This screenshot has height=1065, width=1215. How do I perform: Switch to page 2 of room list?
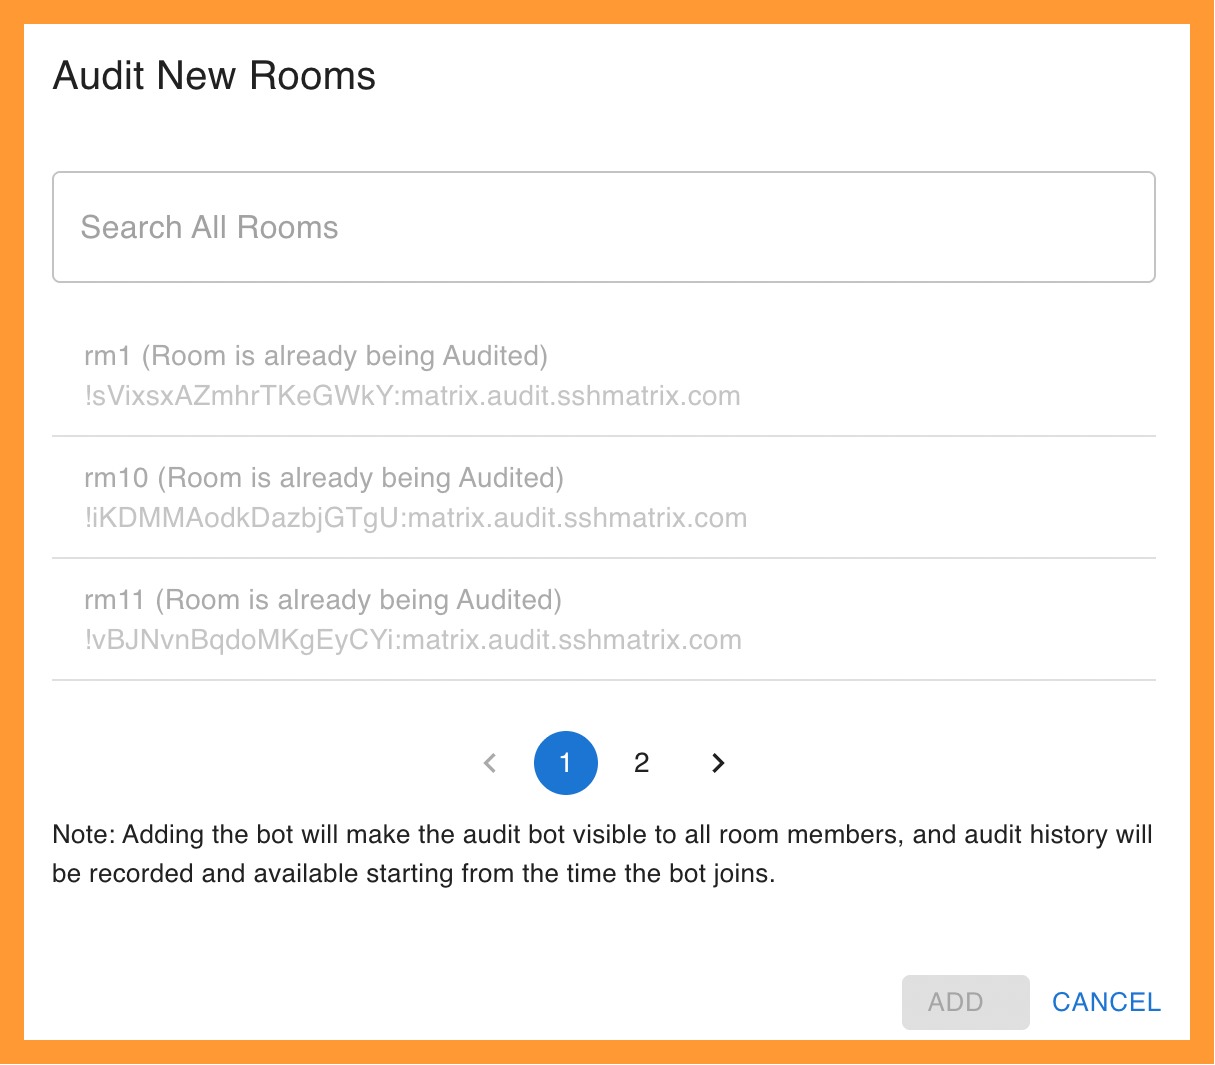point(641,763)
